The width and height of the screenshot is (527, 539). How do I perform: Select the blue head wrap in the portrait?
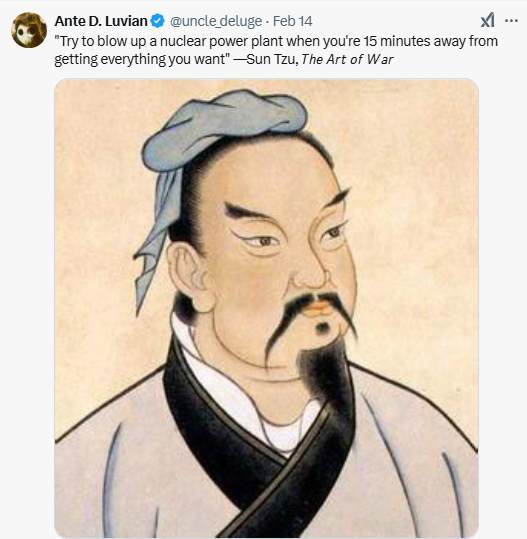pyautogui.click(x=220, y=148)
